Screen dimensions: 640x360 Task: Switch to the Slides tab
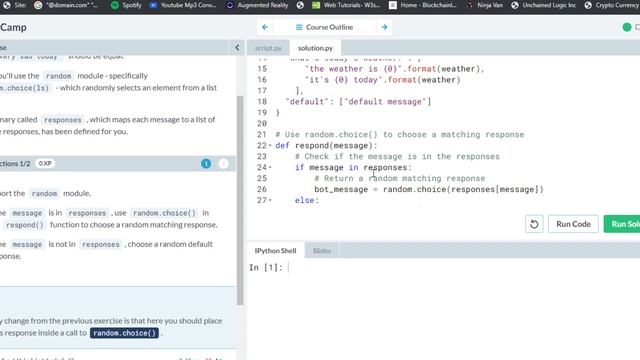[322, 251]
